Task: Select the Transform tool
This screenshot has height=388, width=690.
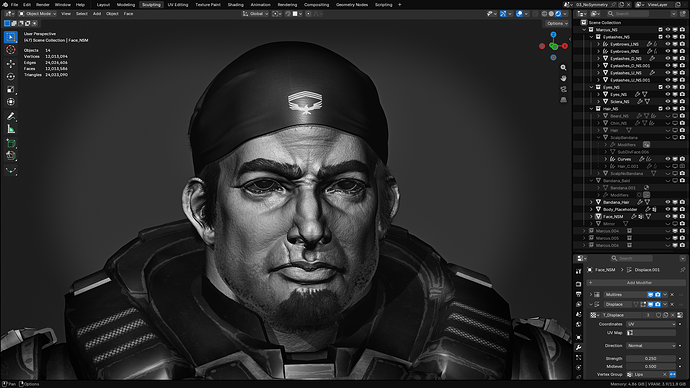Action: tap(11, 102)
